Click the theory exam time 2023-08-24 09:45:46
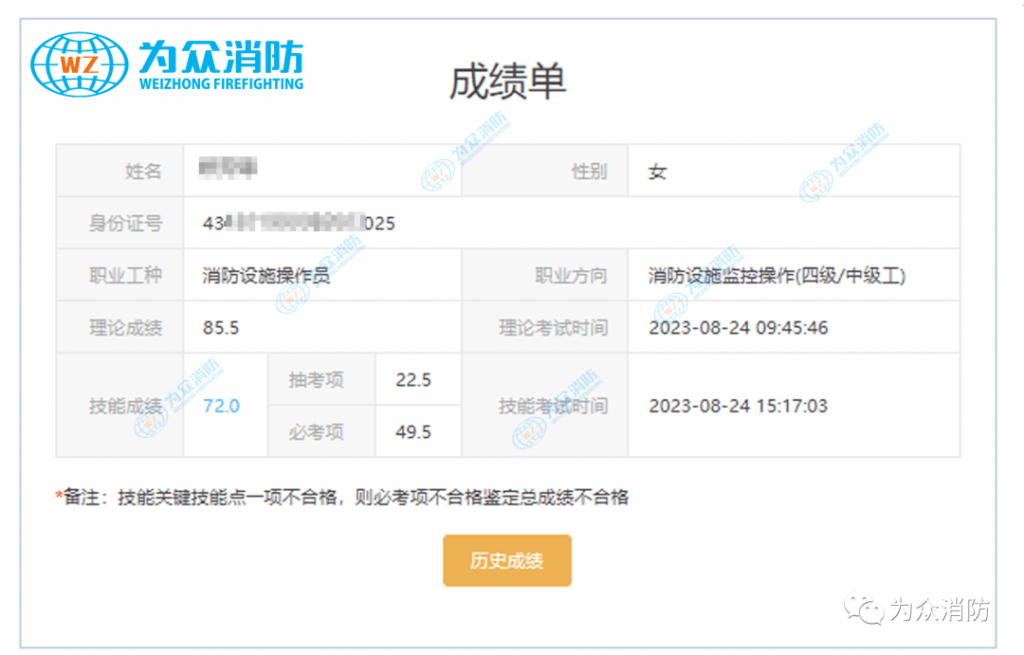The width and height of the screenshot is (1024, 655). click(x=738, y=327)
